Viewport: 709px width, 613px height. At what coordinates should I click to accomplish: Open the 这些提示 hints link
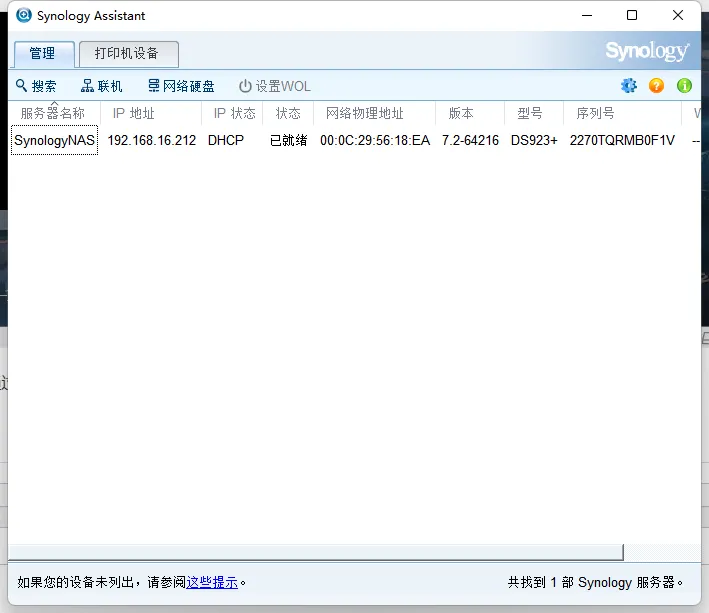pos(212,582)
